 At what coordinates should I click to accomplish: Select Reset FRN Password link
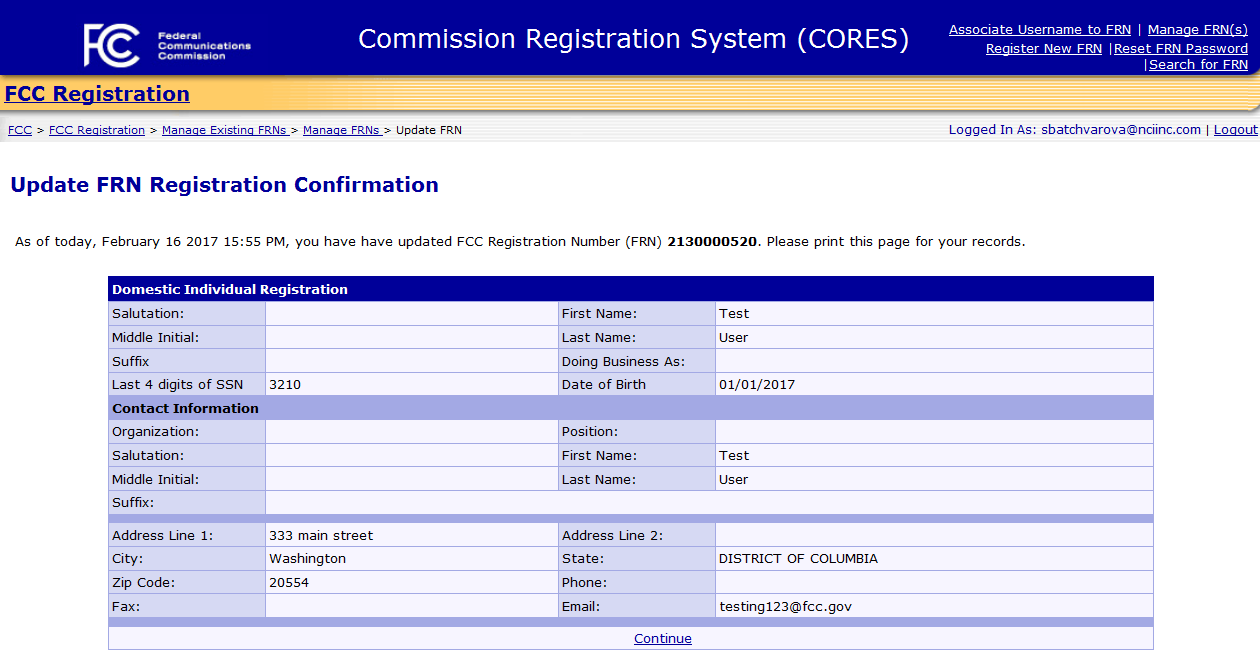(x=1180, y=48)
